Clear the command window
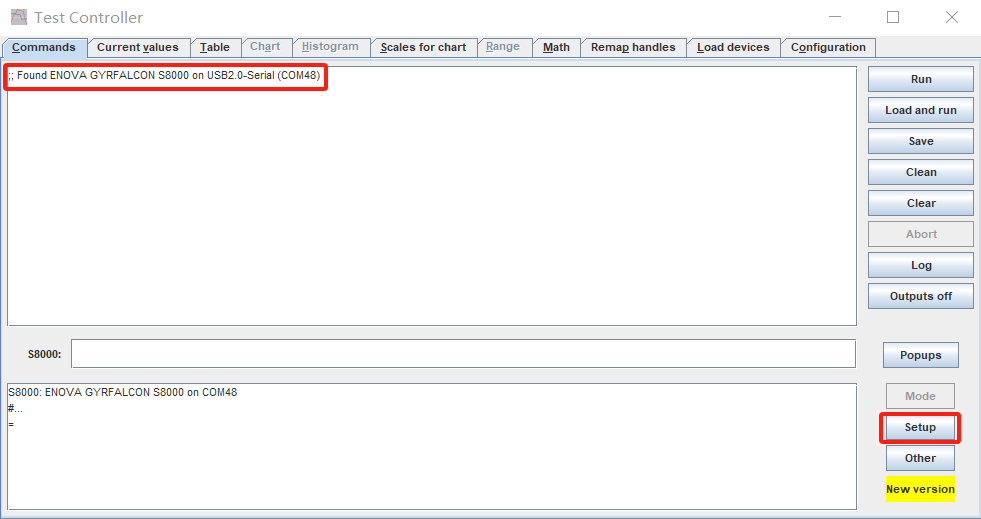The height and width of the screenshot is (519, 981). pos(920,203)
